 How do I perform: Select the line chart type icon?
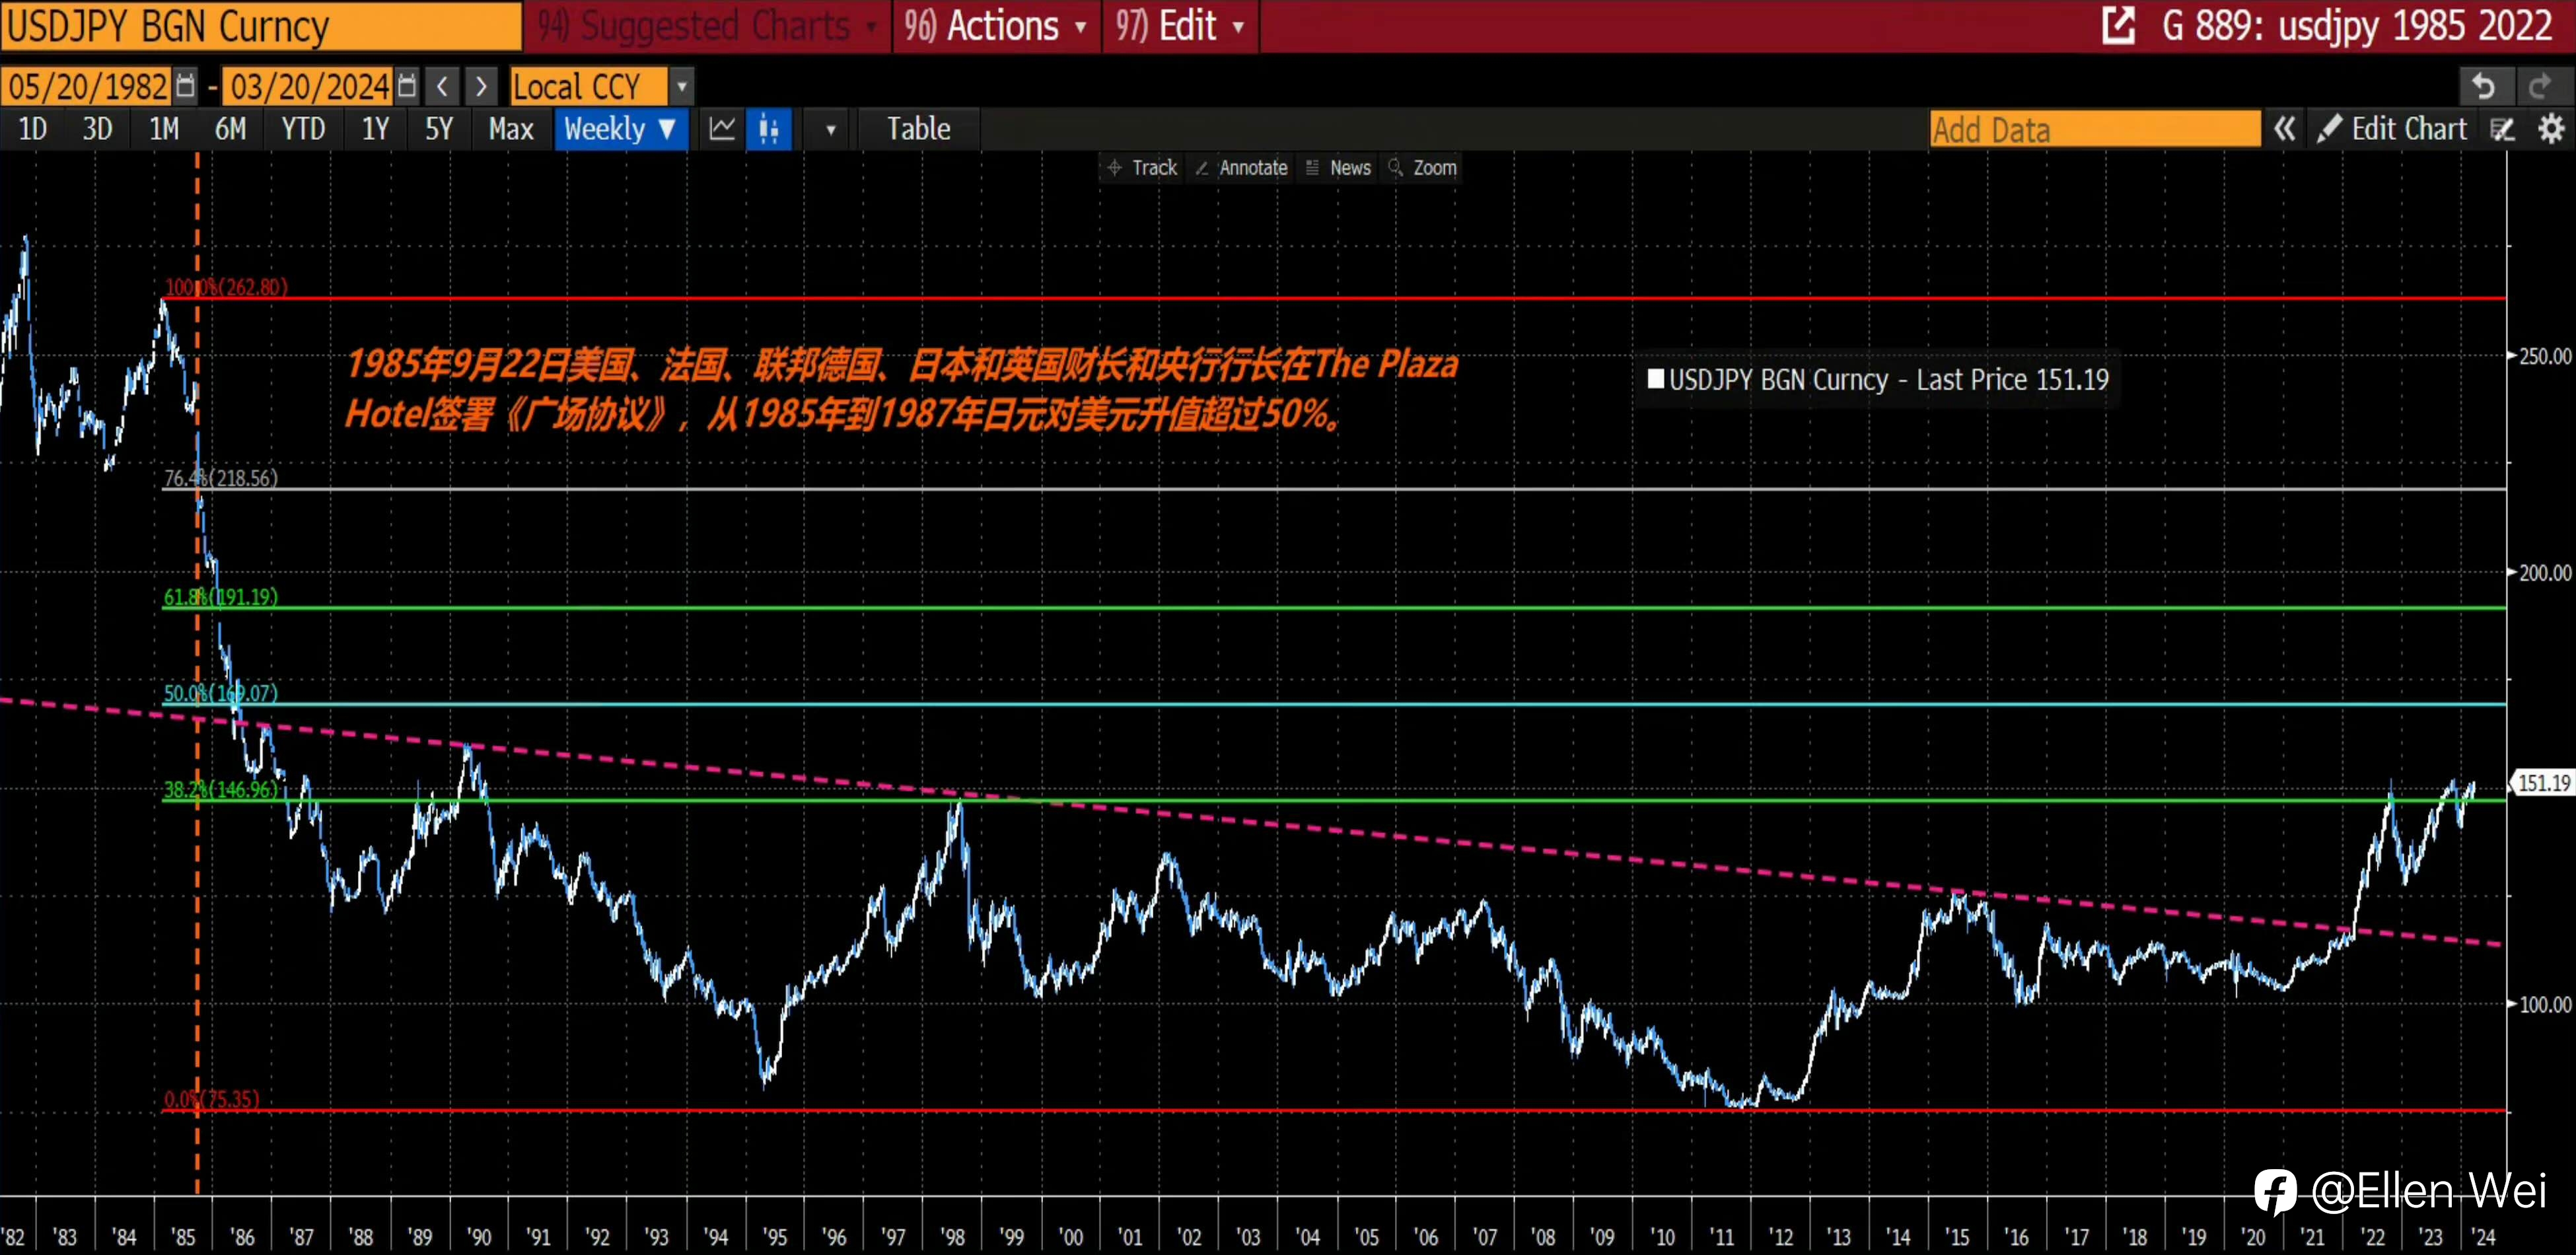722,129
